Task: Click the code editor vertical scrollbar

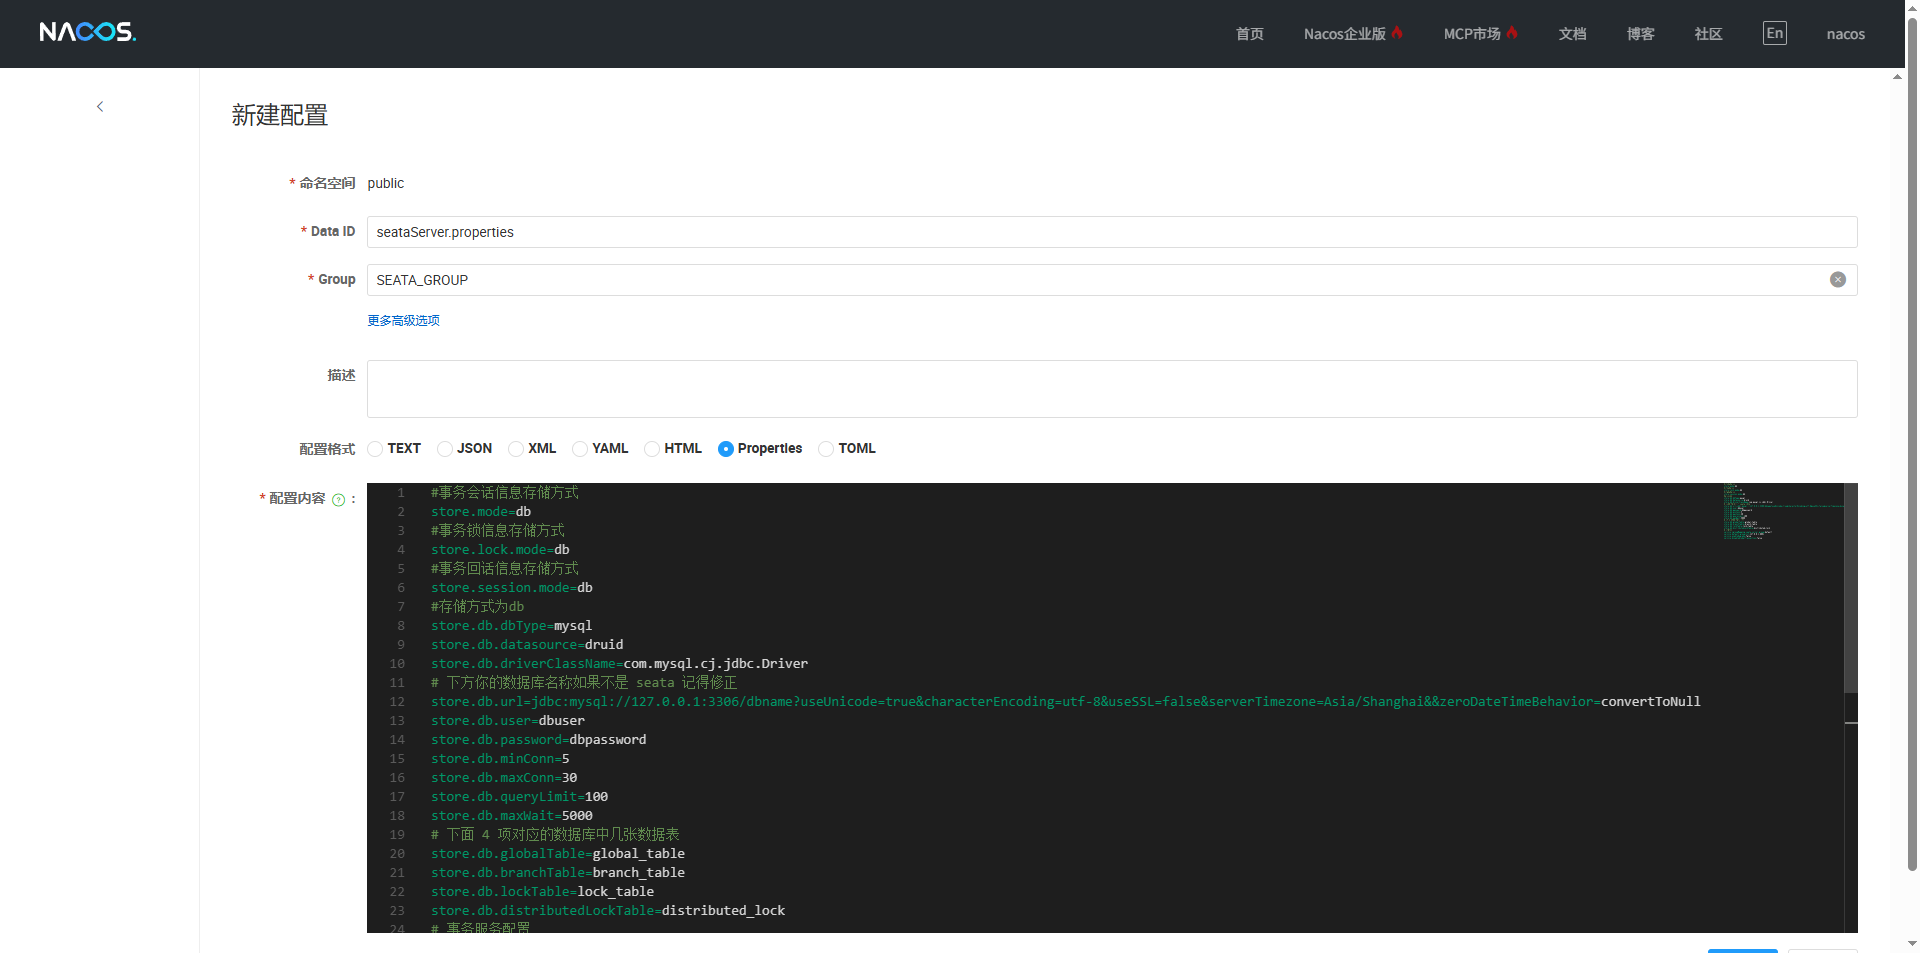Action: [1850, 590]
